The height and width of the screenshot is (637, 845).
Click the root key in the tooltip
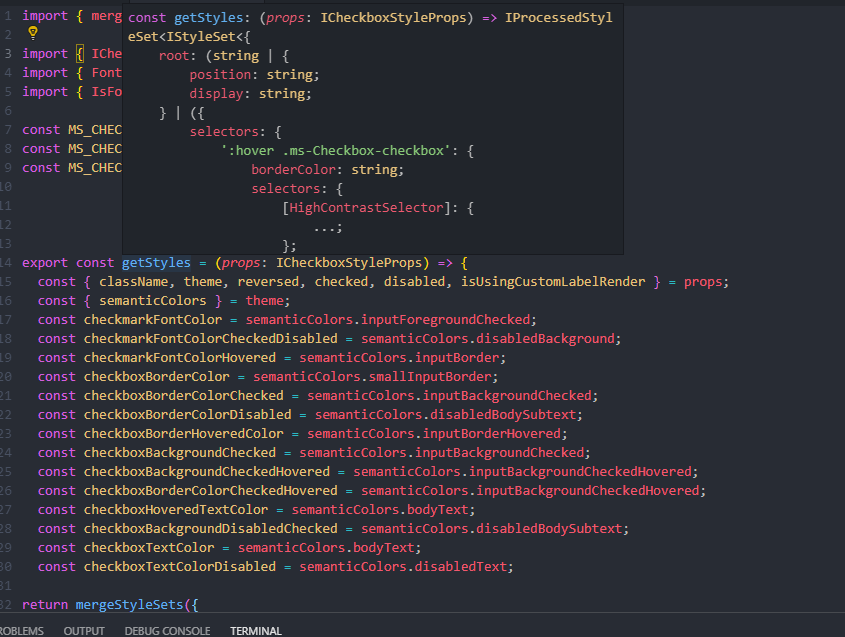tap(174, 56)
